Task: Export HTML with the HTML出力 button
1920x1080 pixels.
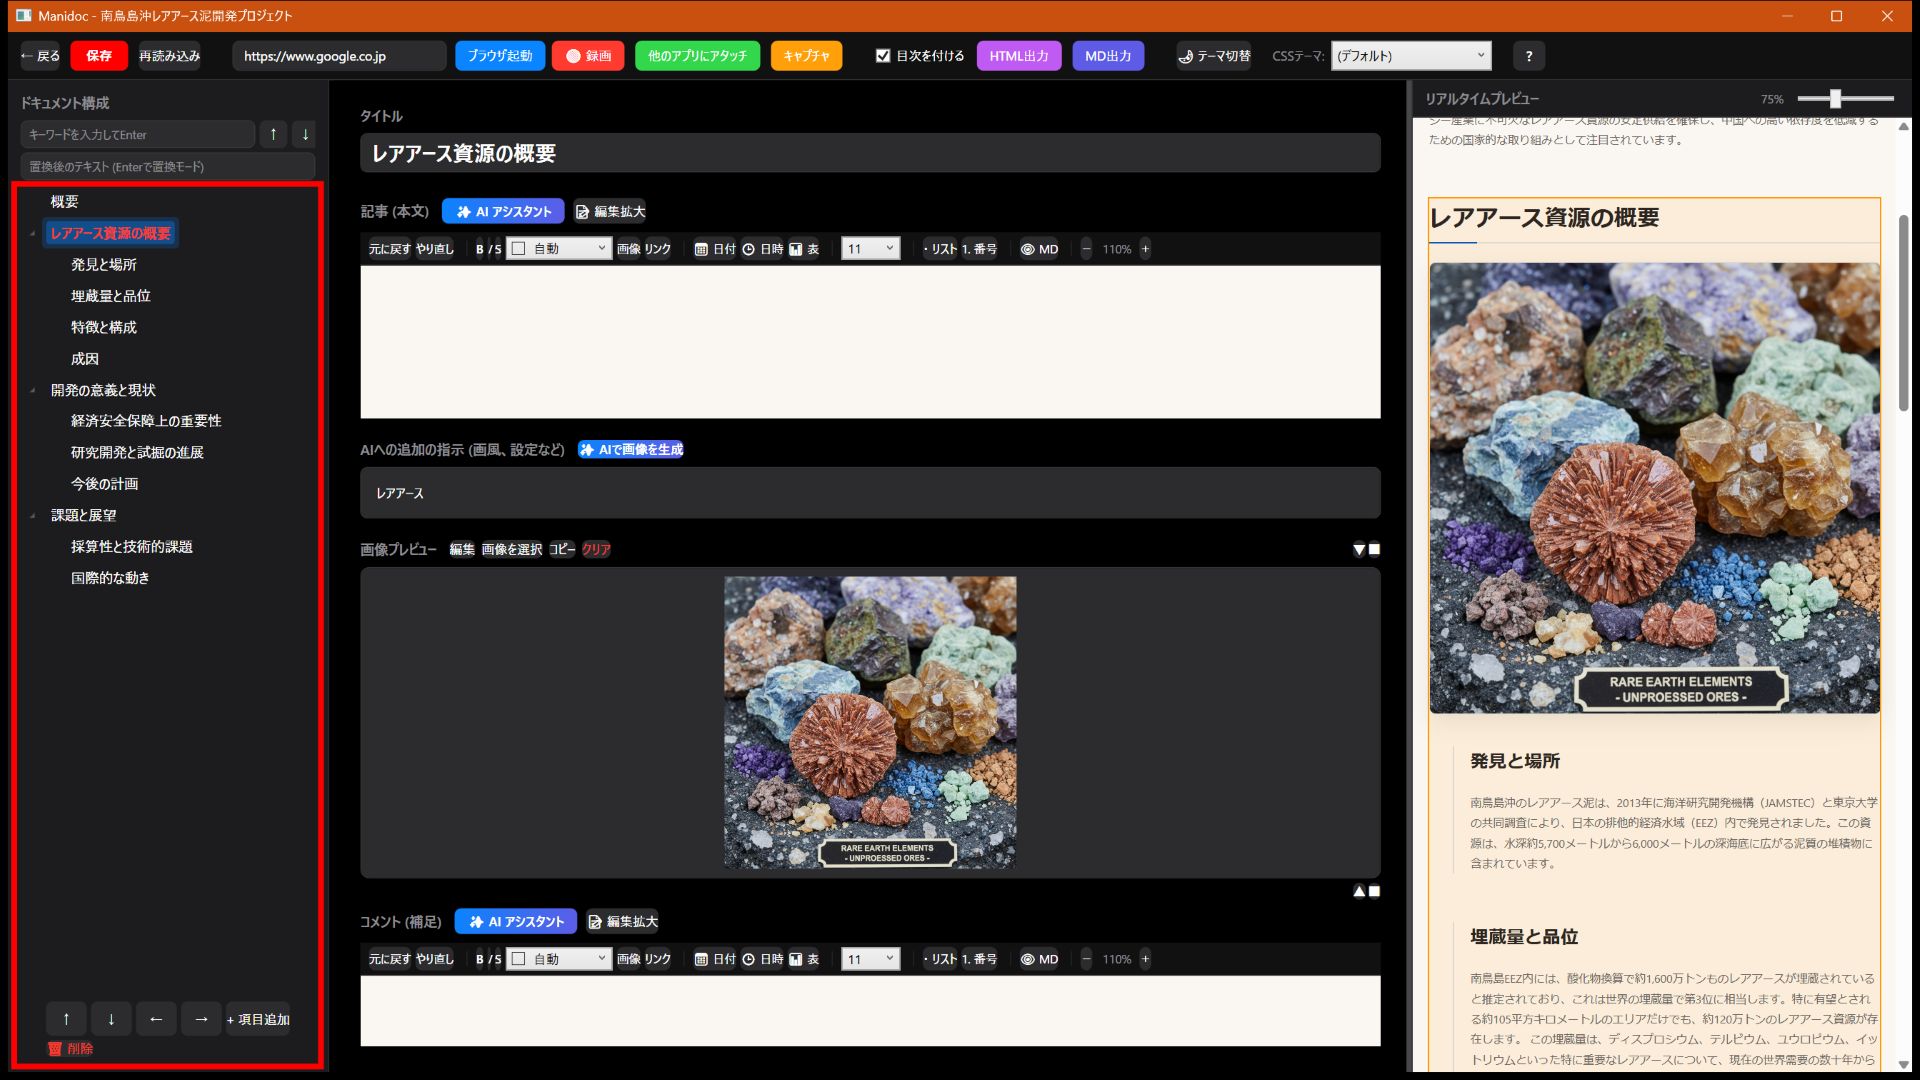Action: (x=1018, y=56)
